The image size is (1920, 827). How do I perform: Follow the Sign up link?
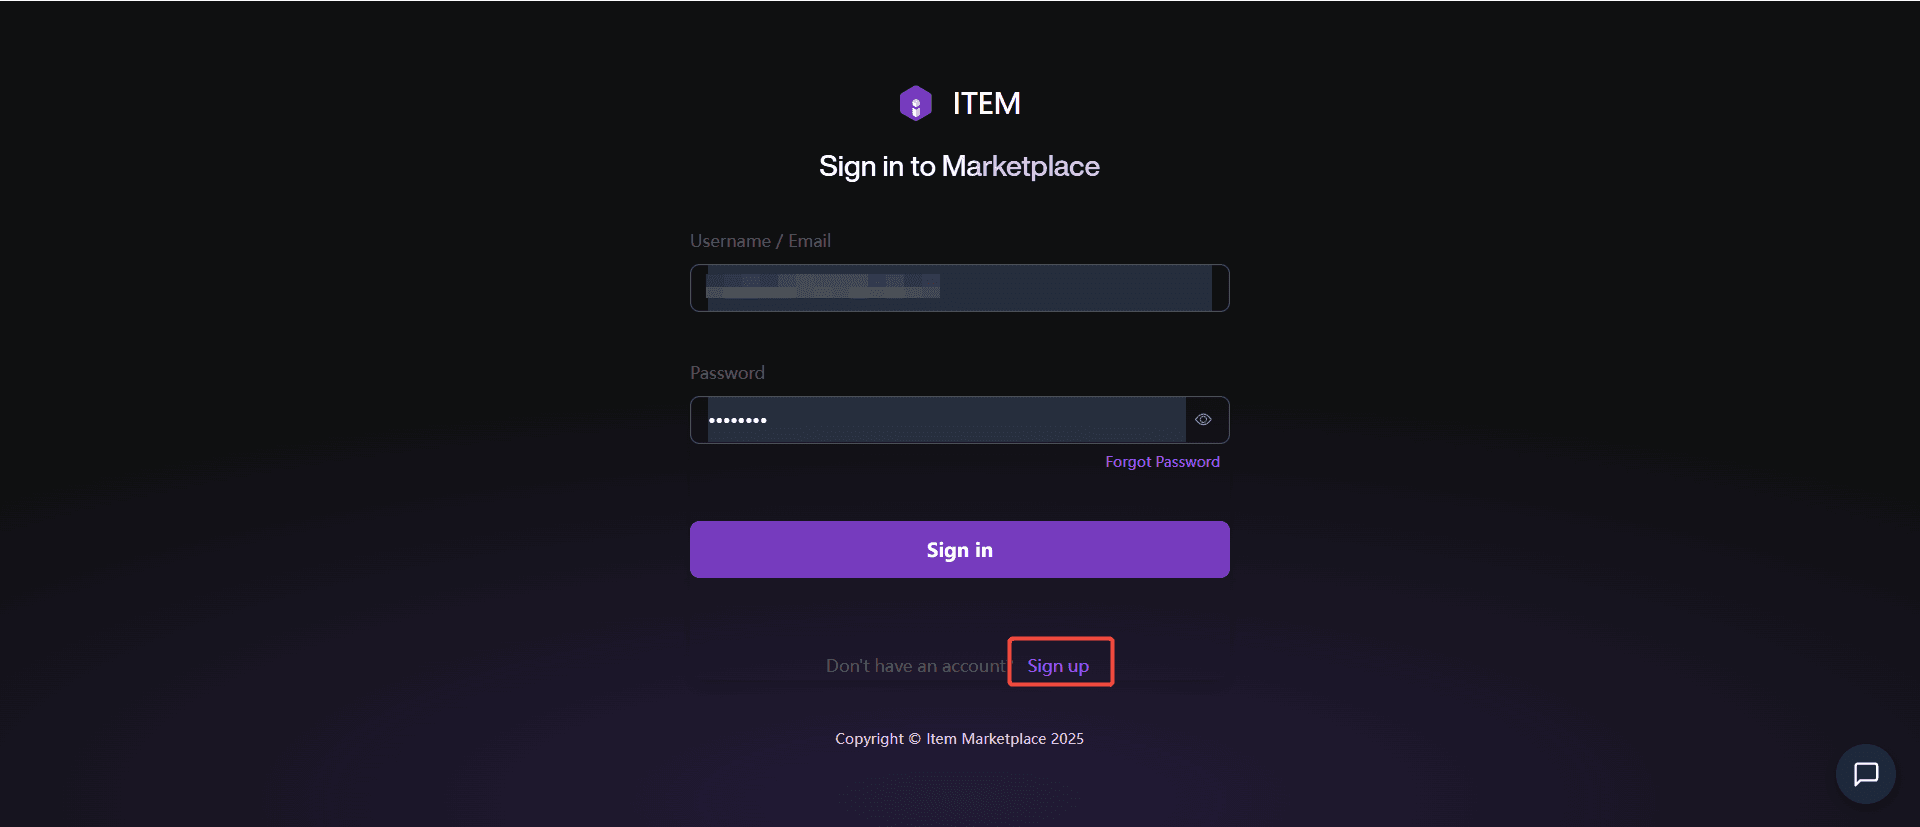(1058, 666)
